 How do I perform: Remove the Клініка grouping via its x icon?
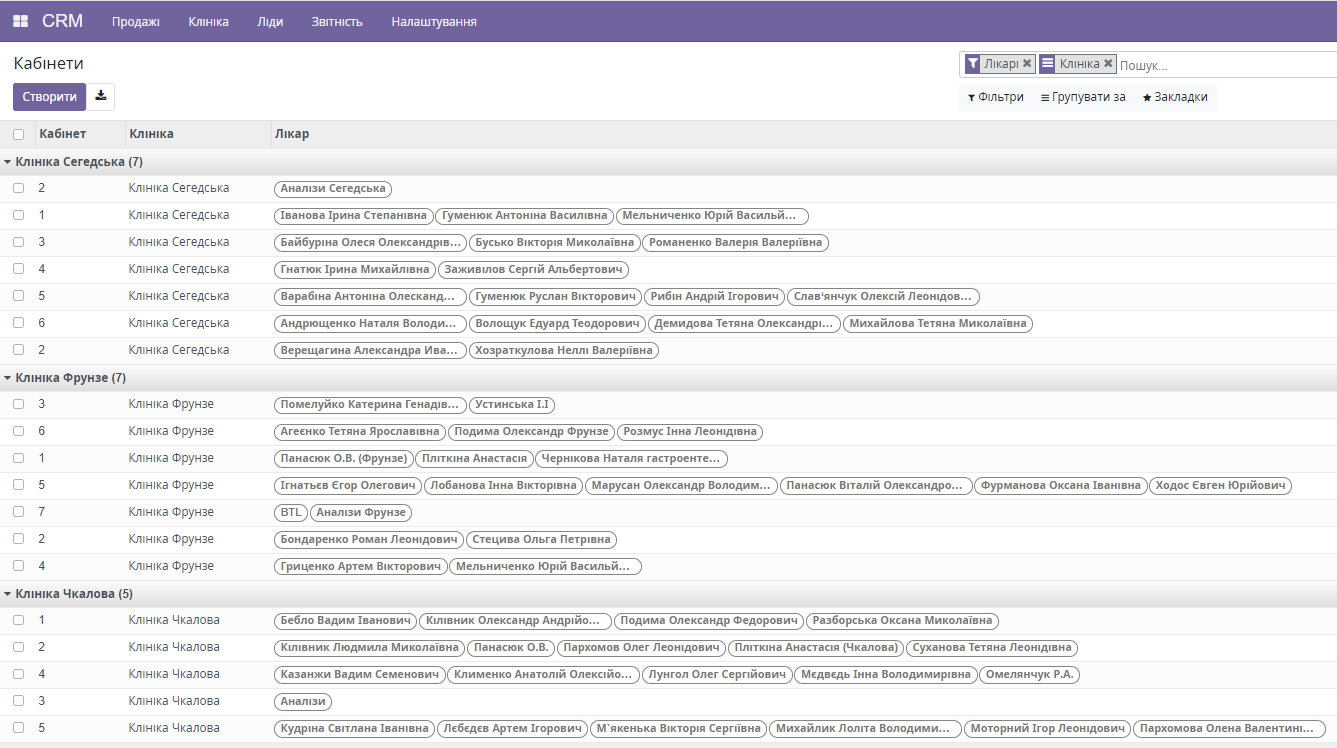[1109, 63]
